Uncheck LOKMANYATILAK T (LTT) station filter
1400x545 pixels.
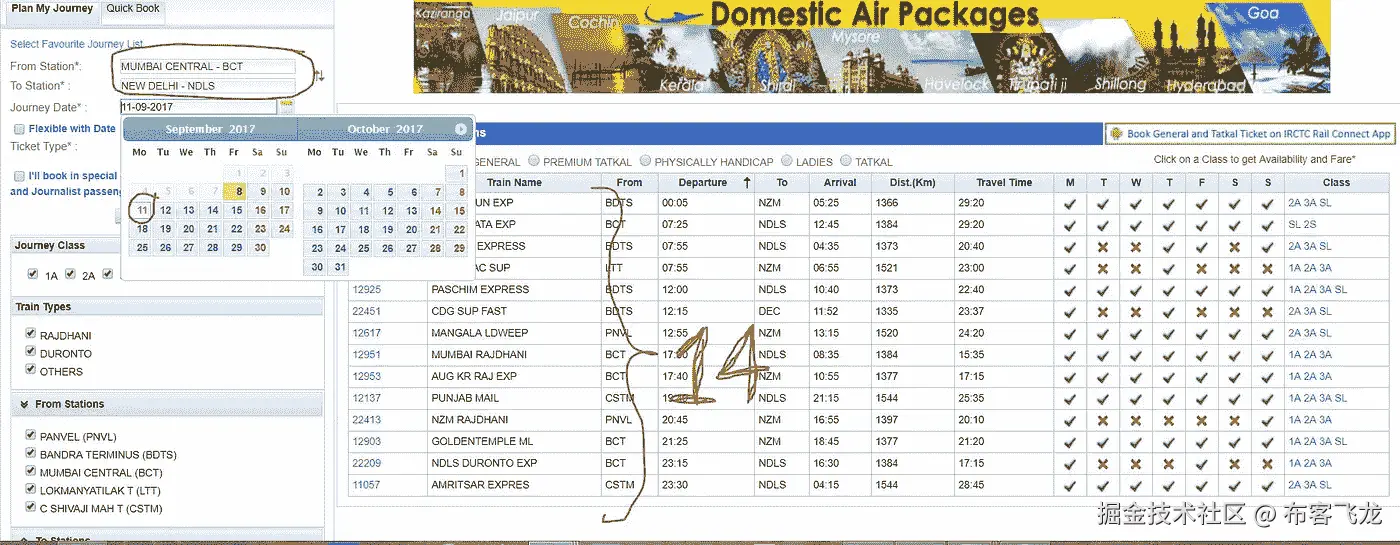coord(31,490)
